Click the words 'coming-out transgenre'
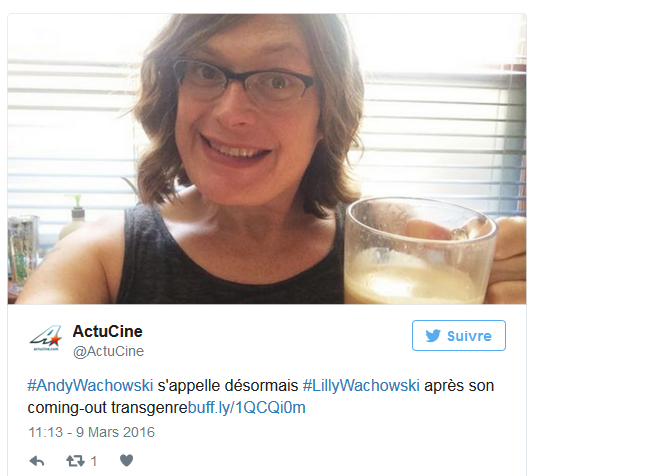This screenshot has height=476, width=658. (107, 408)
